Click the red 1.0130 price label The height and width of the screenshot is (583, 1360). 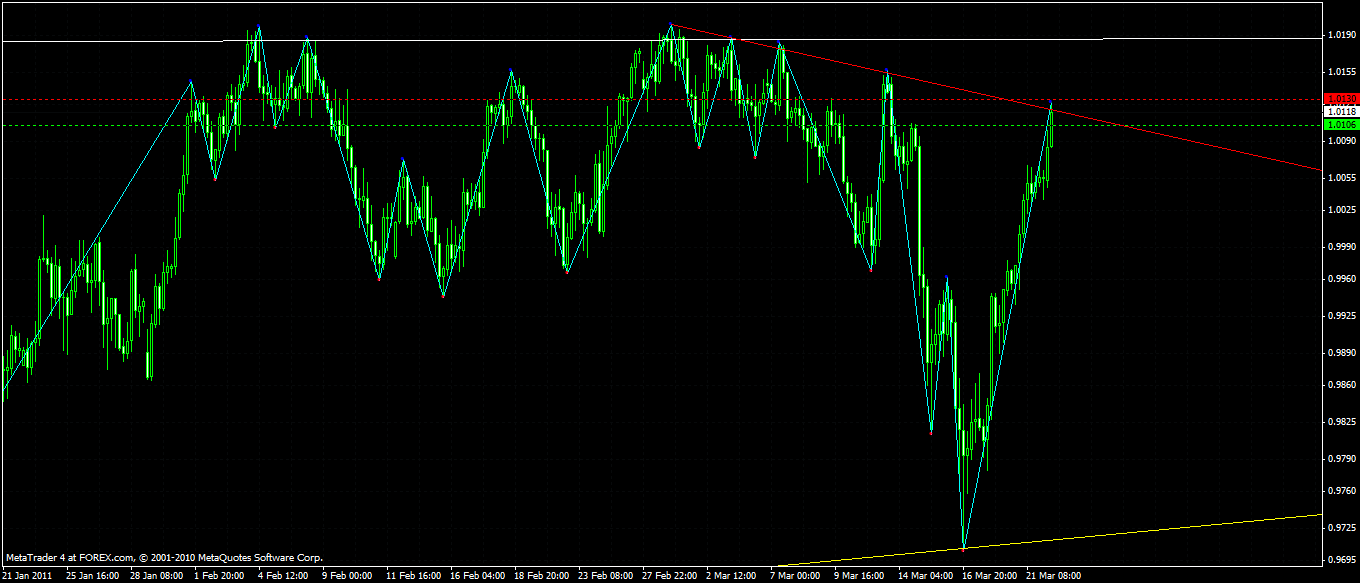click(1340, 99)
